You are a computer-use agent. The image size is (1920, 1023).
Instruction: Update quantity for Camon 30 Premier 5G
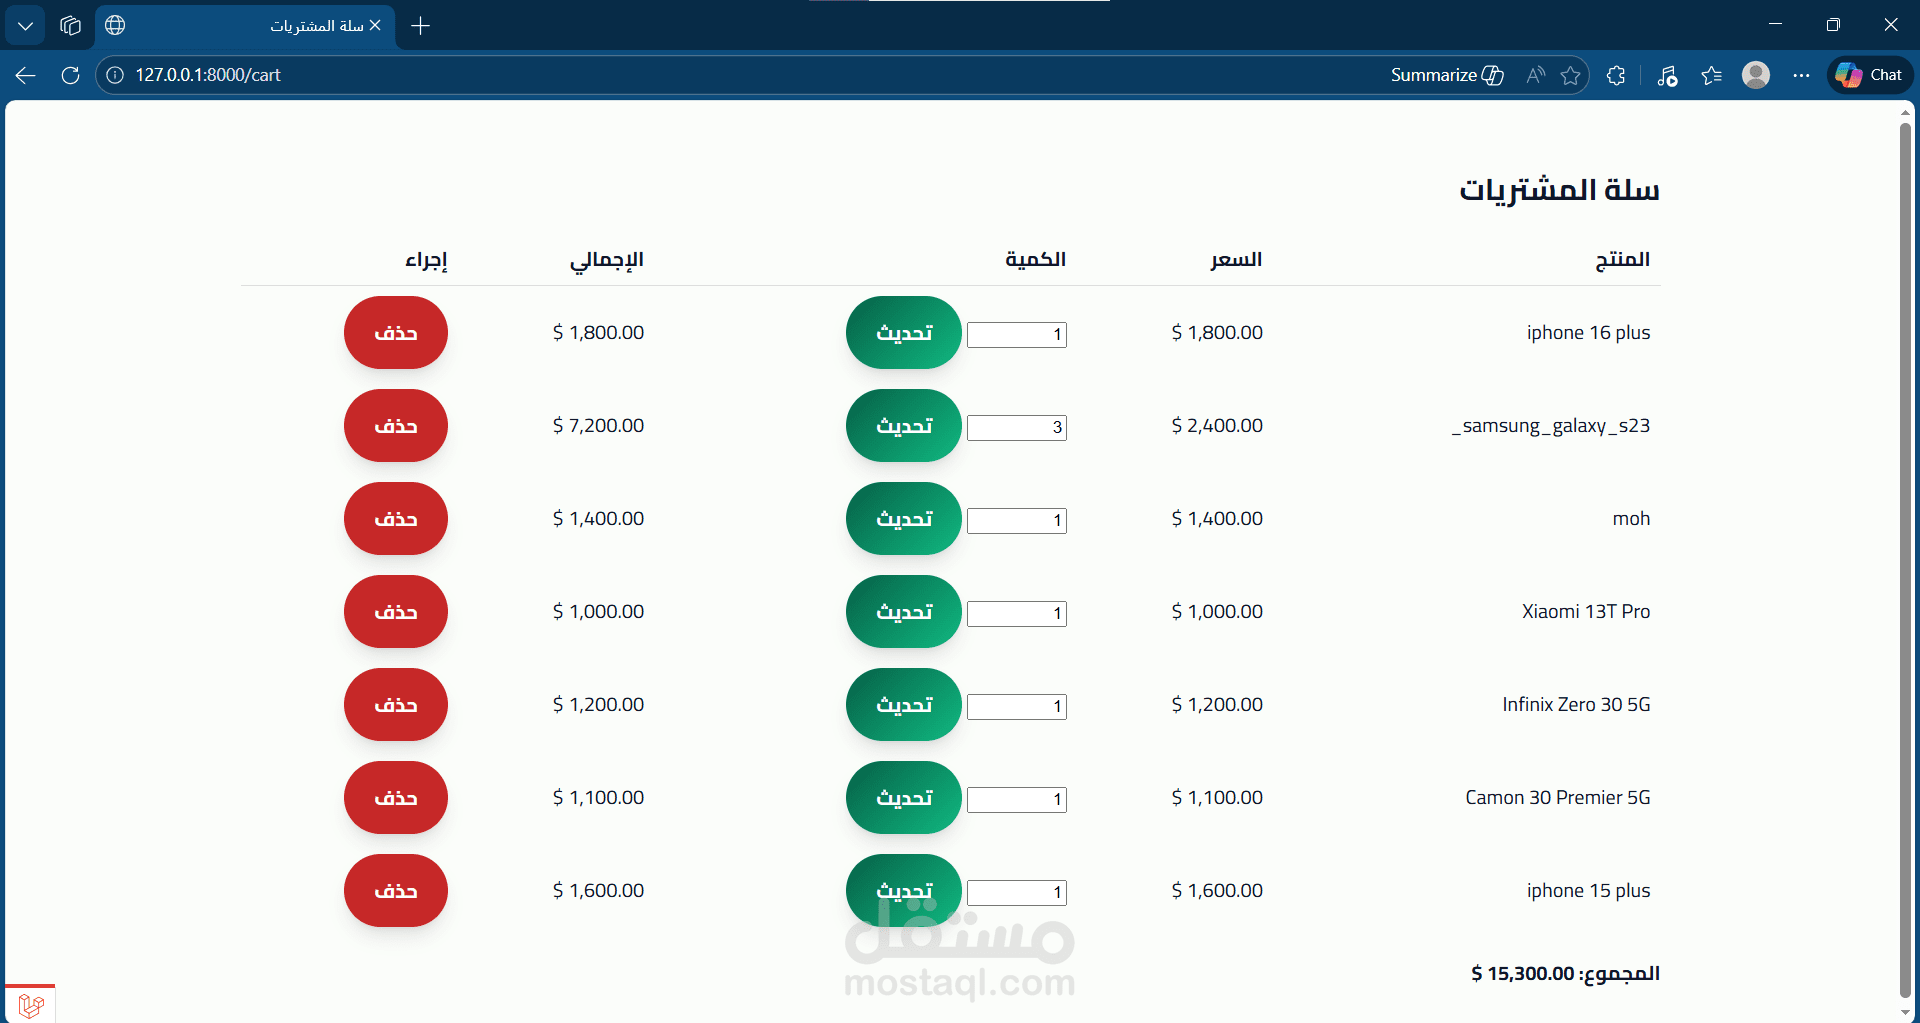point(904,798)
